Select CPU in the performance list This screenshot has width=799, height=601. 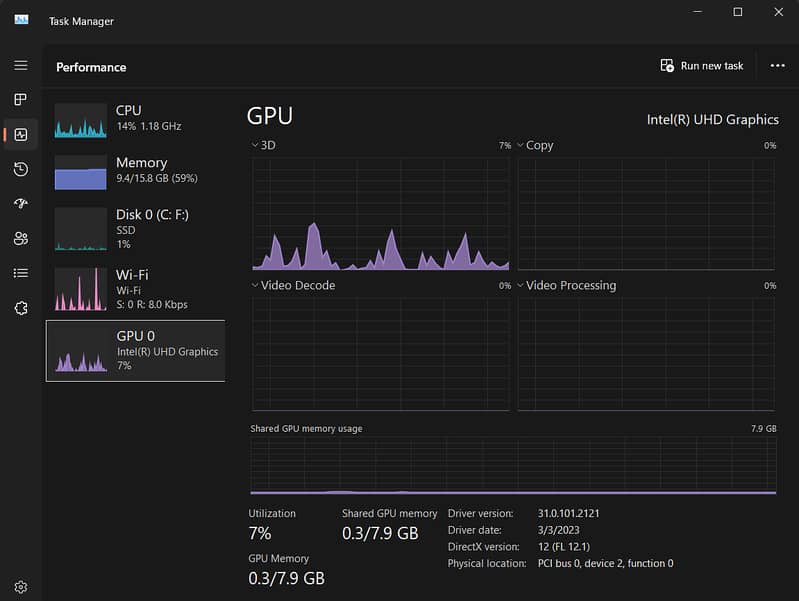pos(135,118)
